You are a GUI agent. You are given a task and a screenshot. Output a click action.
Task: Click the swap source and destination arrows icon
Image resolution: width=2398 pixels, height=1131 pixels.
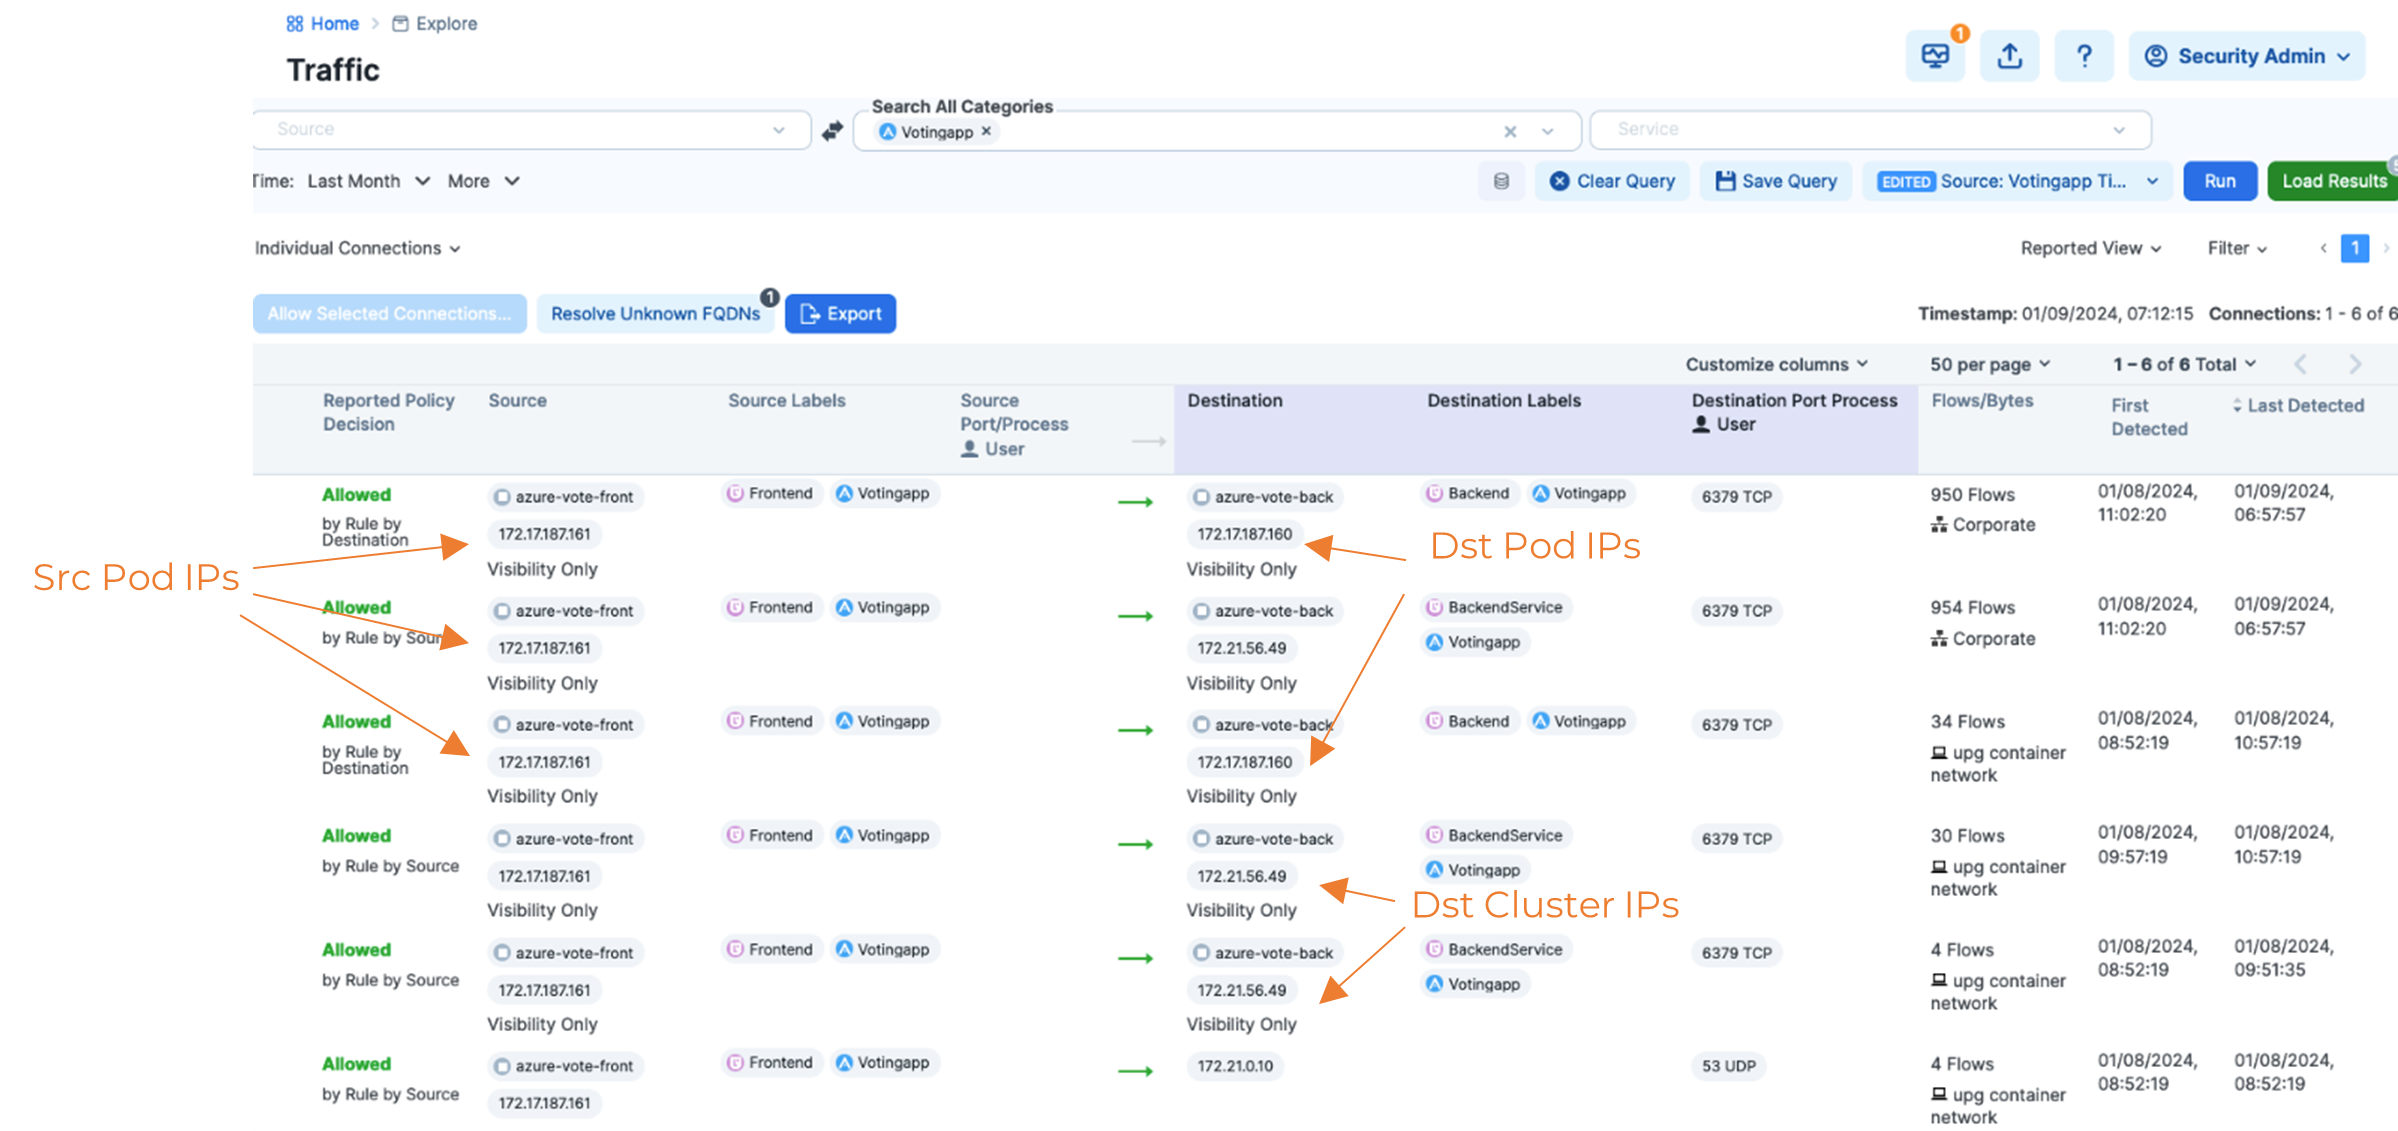(x=832, y=131)
